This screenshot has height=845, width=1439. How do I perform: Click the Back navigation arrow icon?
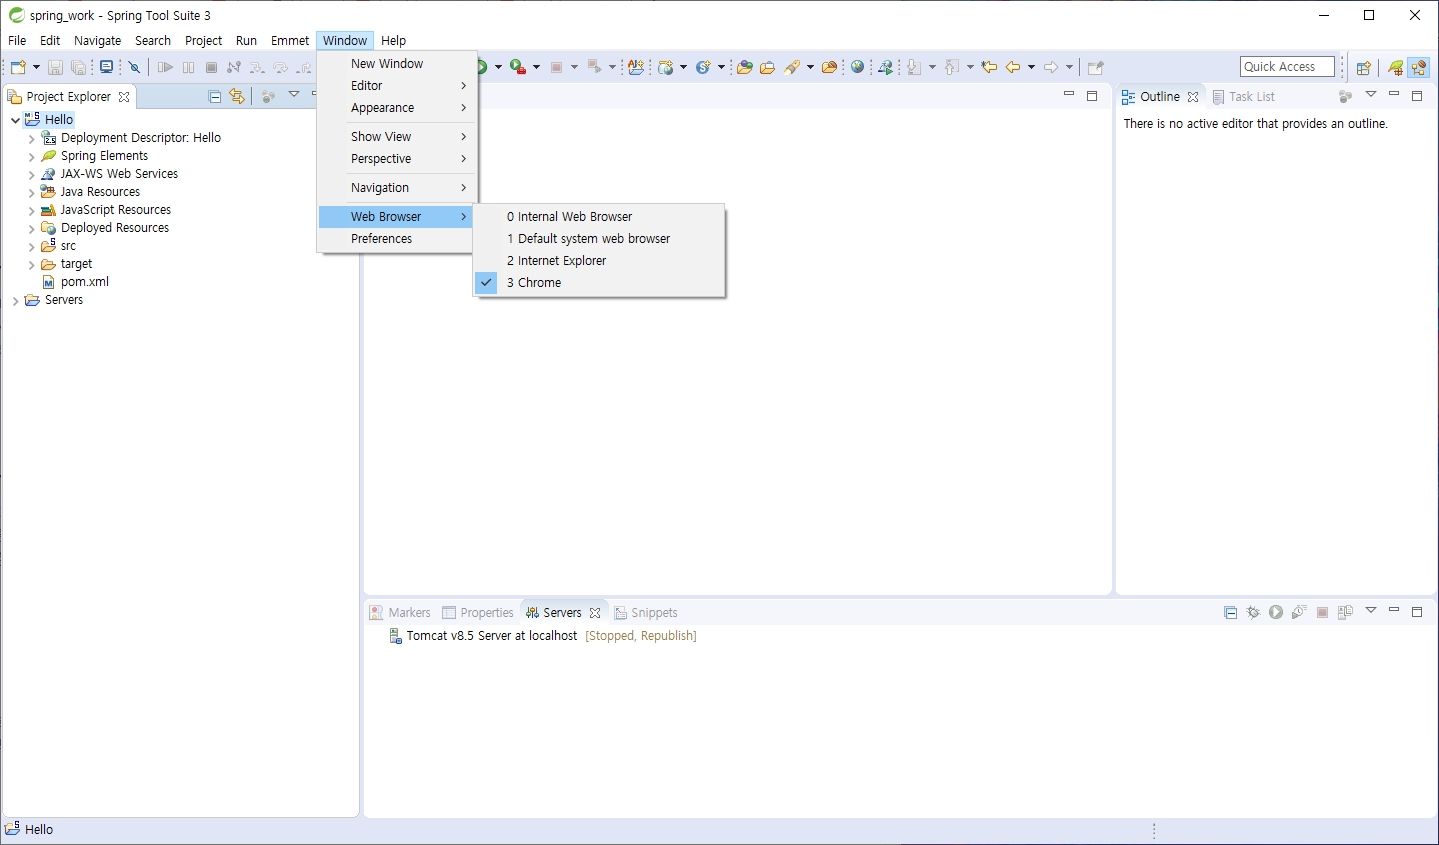click(1013, 67)
